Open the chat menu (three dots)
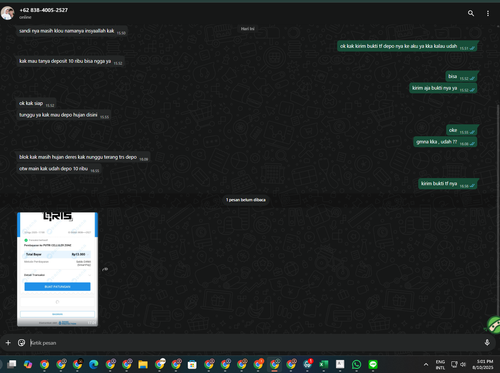 pyautogui.click(x=488, y=13)
